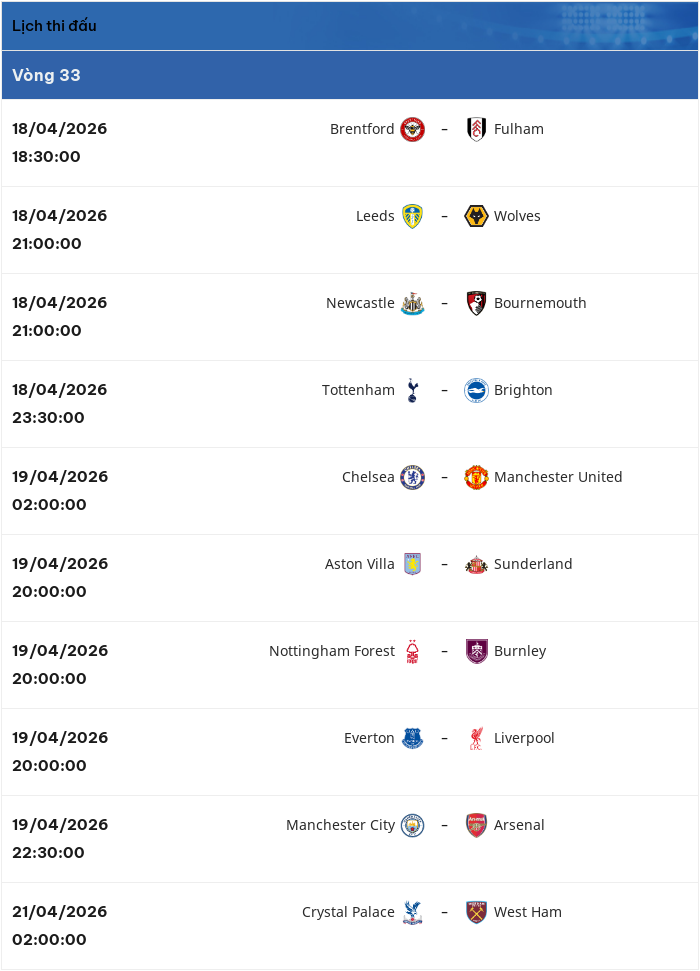Open the Liverpool liver bird logo
The width and height of the screenshot is (700, 971).
(x=476, y=738)
